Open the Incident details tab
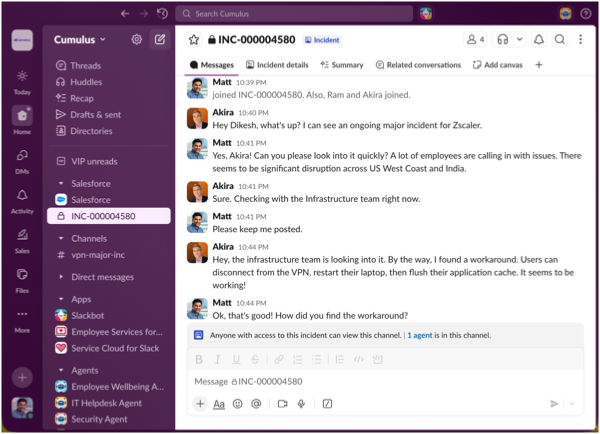The height and width of the screenshot is (434, 600). coord(277,65)
